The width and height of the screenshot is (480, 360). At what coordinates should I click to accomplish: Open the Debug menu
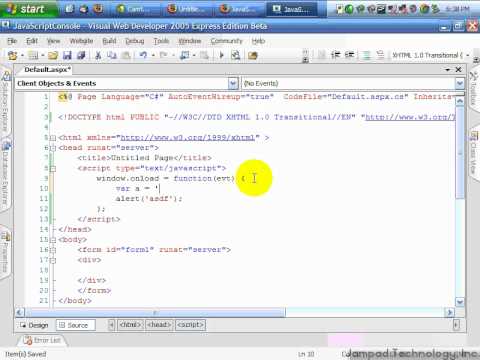135,41
